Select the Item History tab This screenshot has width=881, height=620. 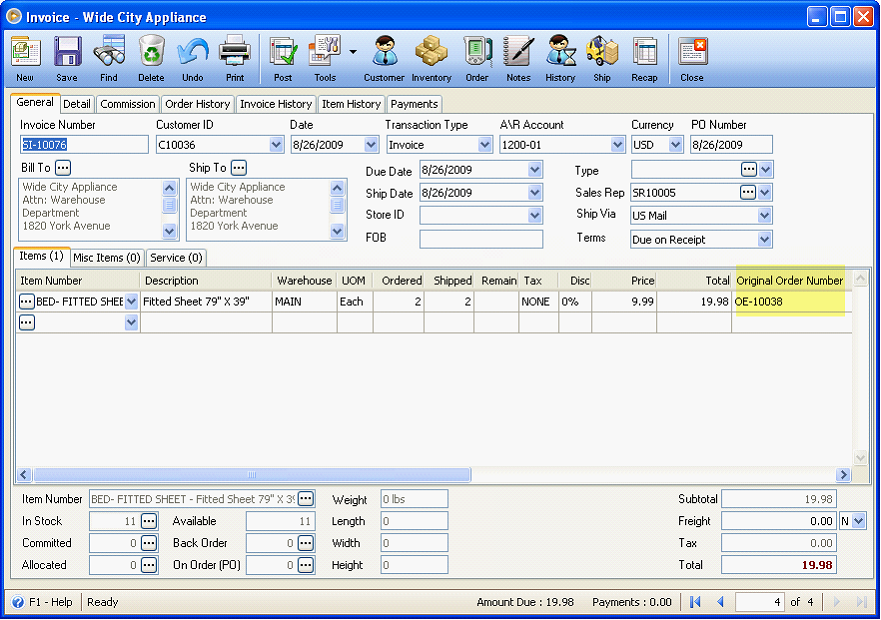[x=351, y=104]
